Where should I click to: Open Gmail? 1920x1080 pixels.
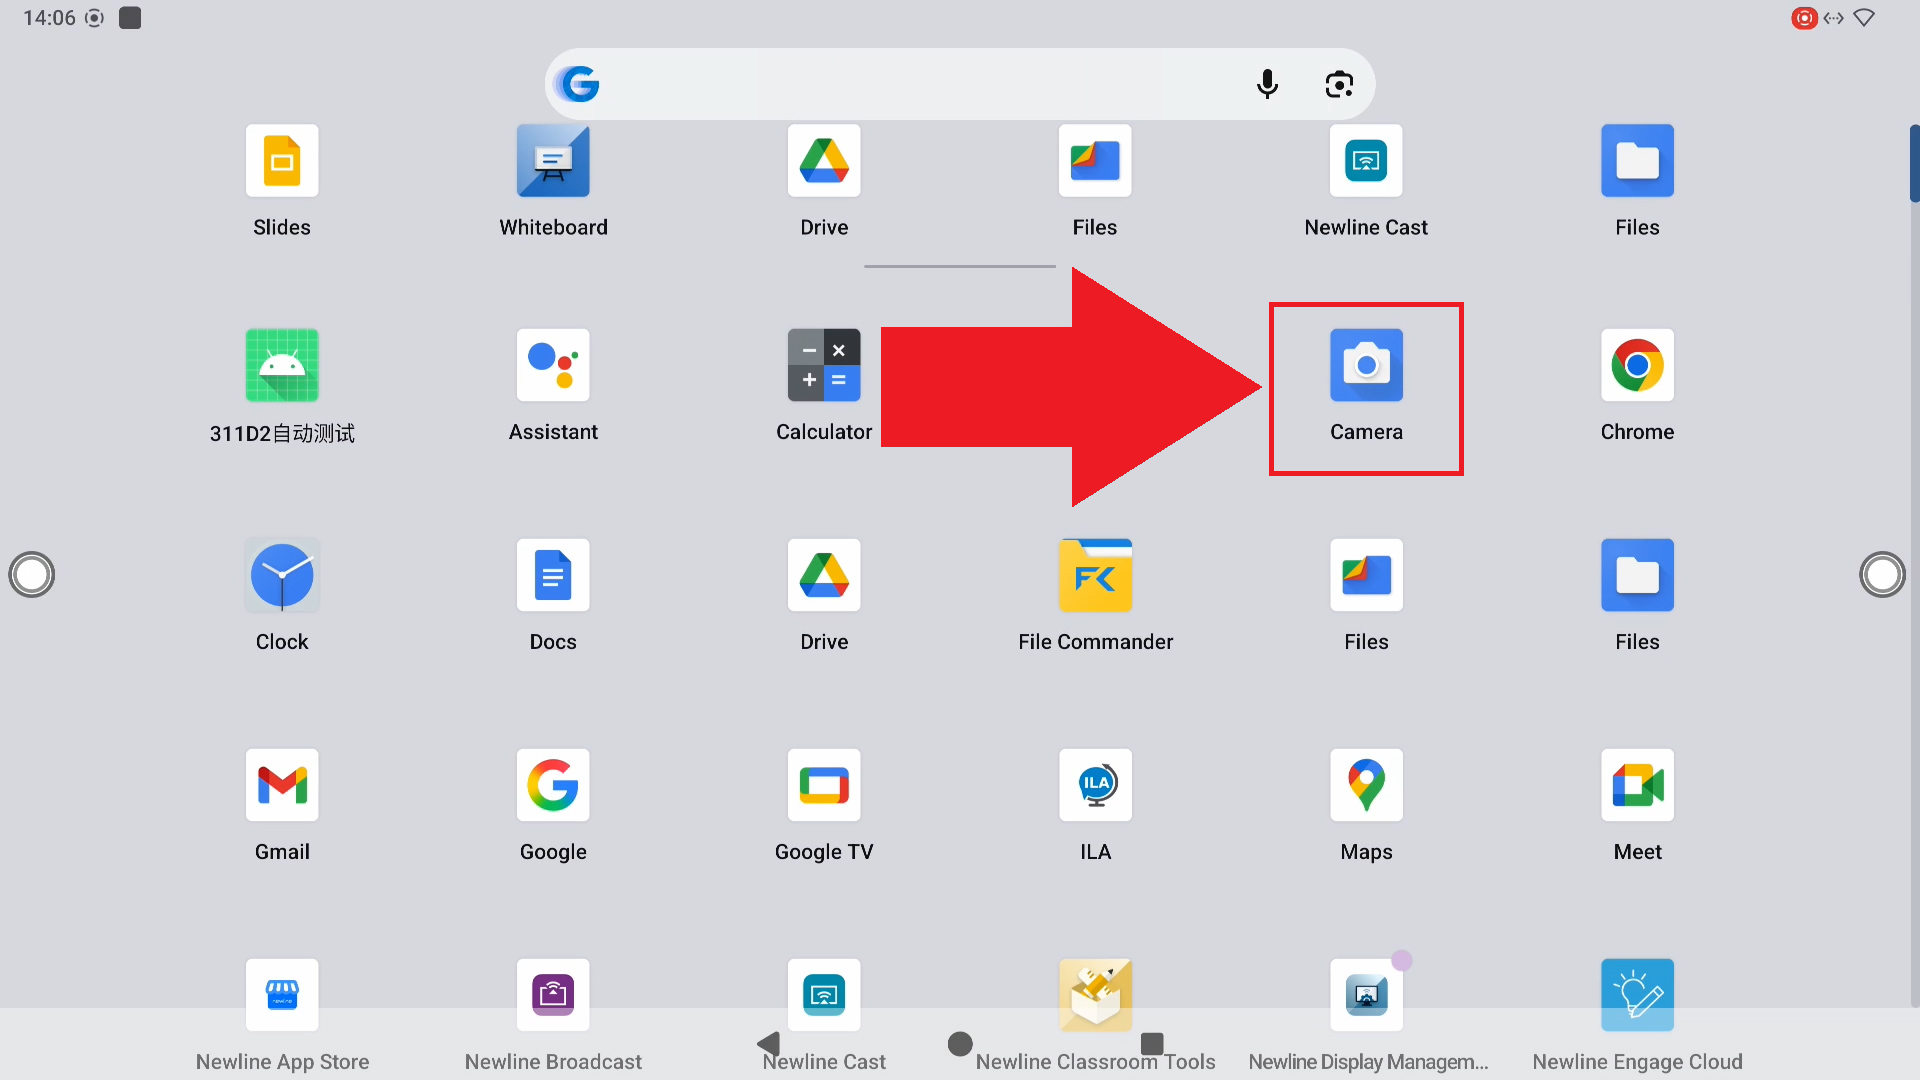tap(282, 786)
